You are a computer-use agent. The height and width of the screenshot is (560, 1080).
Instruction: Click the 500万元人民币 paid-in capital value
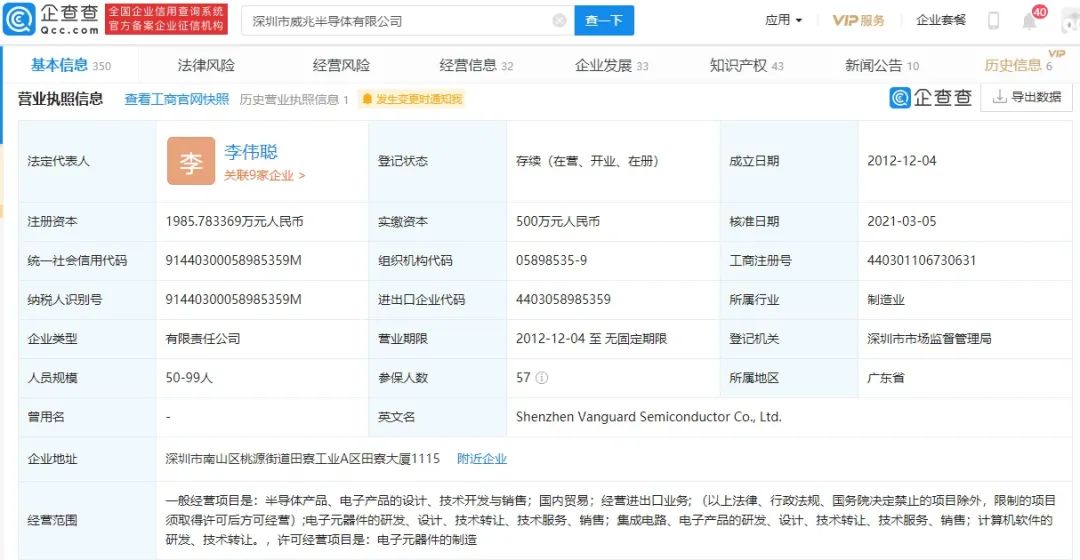pos(558,222)
